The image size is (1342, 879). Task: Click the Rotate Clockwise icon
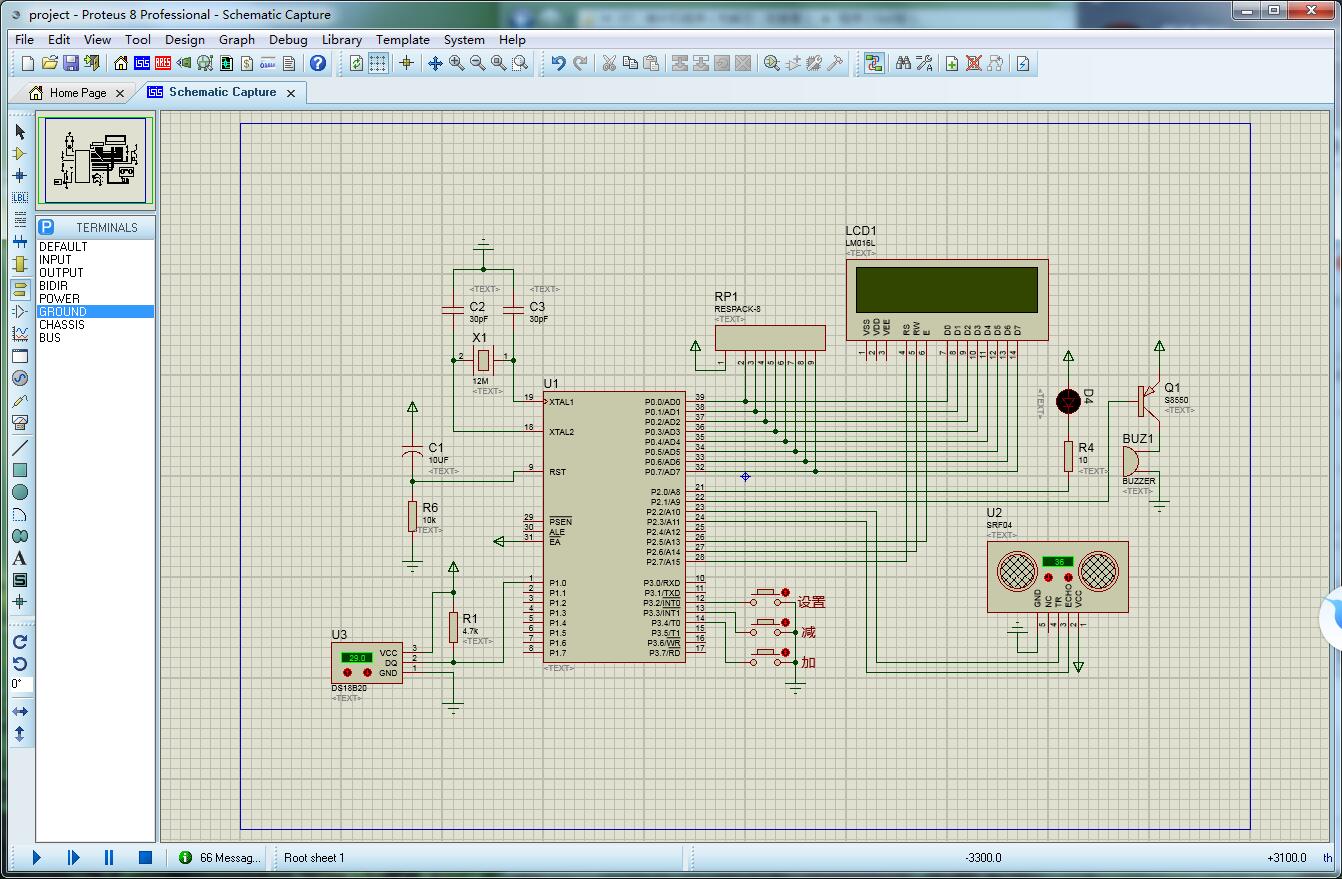(x=19, y=642)
